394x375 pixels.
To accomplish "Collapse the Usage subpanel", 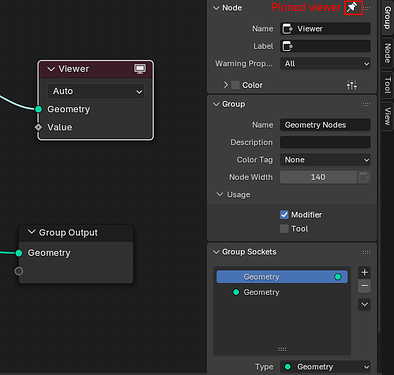I will click(220, 194).
